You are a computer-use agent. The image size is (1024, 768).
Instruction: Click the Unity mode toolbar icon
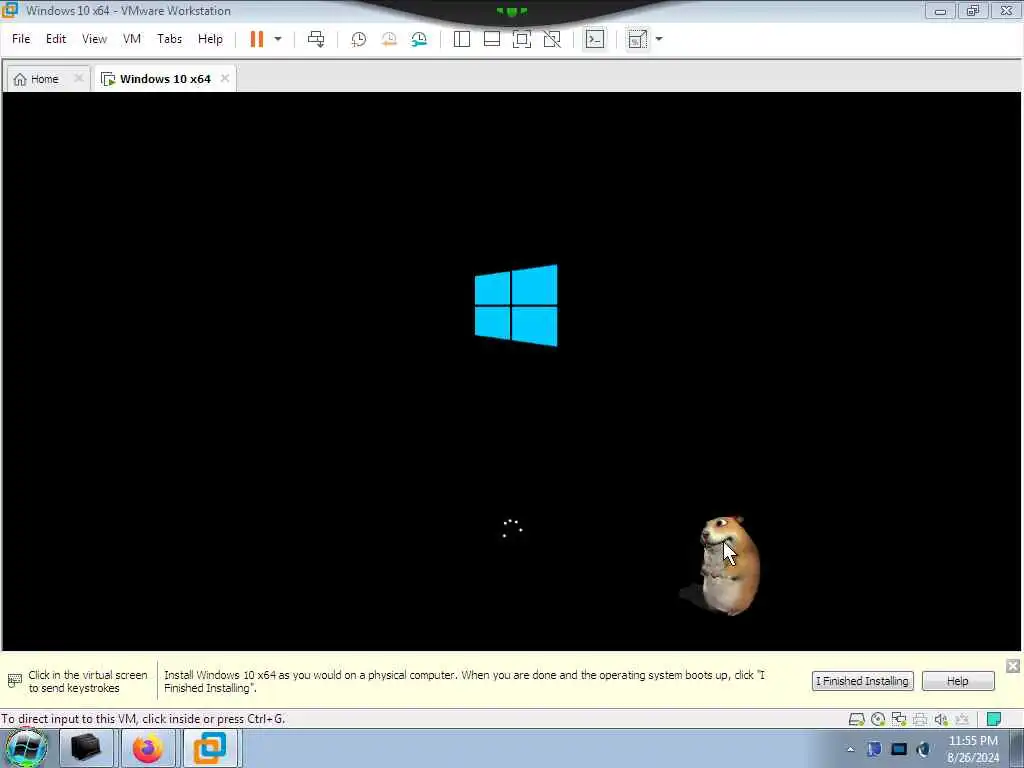pyautogui.click(x=552, y=39)
